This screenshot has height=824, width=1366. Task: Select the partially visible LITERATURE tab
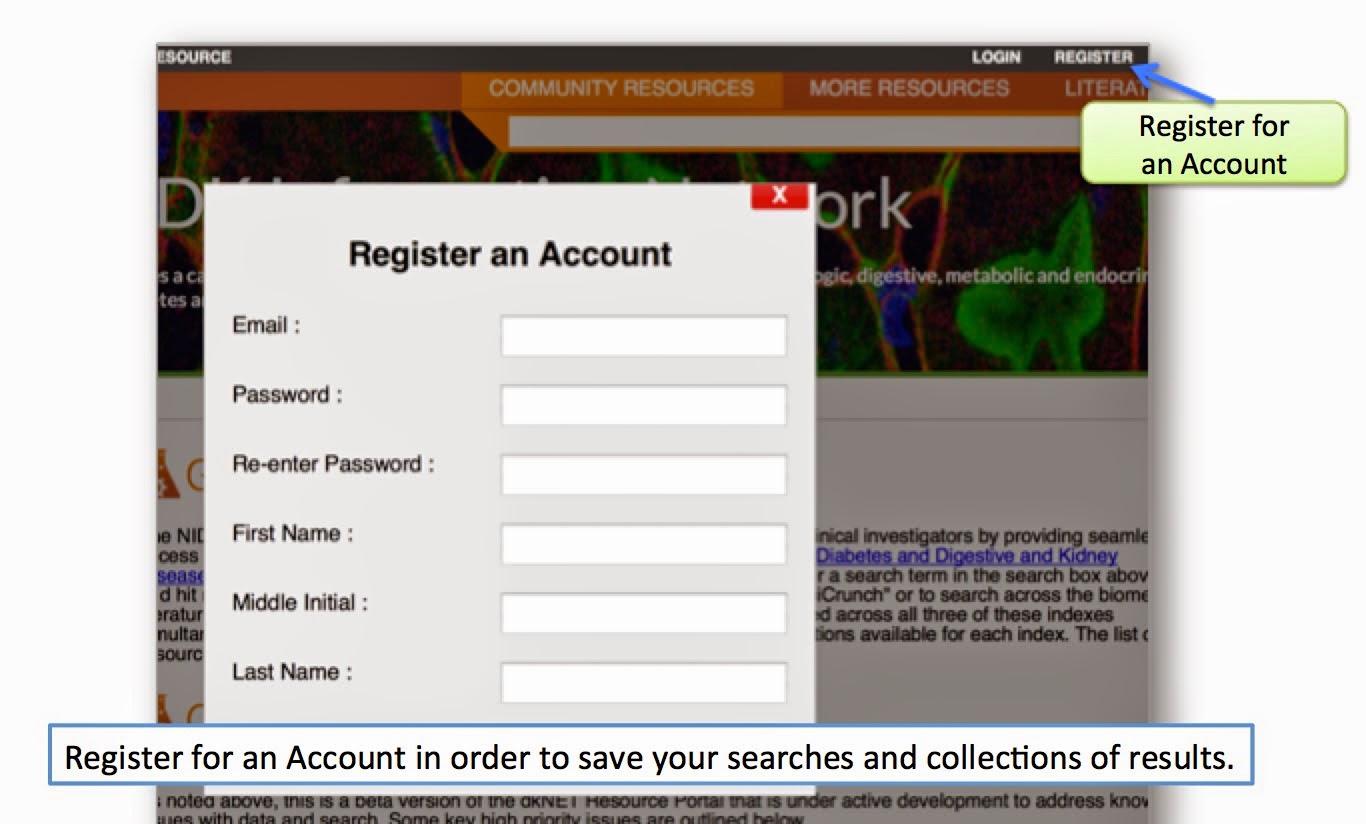[x=1104, y=88]
